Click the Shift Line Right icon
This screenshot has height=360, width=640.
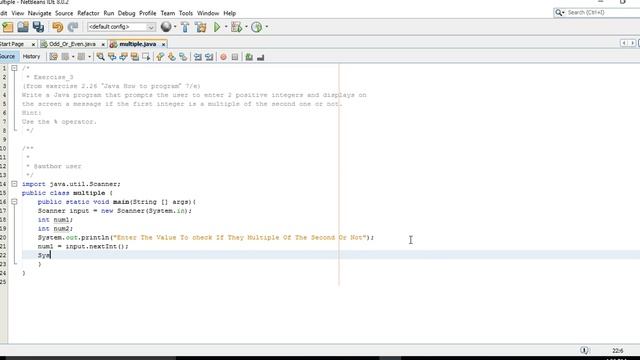click(x=209, y=57)
